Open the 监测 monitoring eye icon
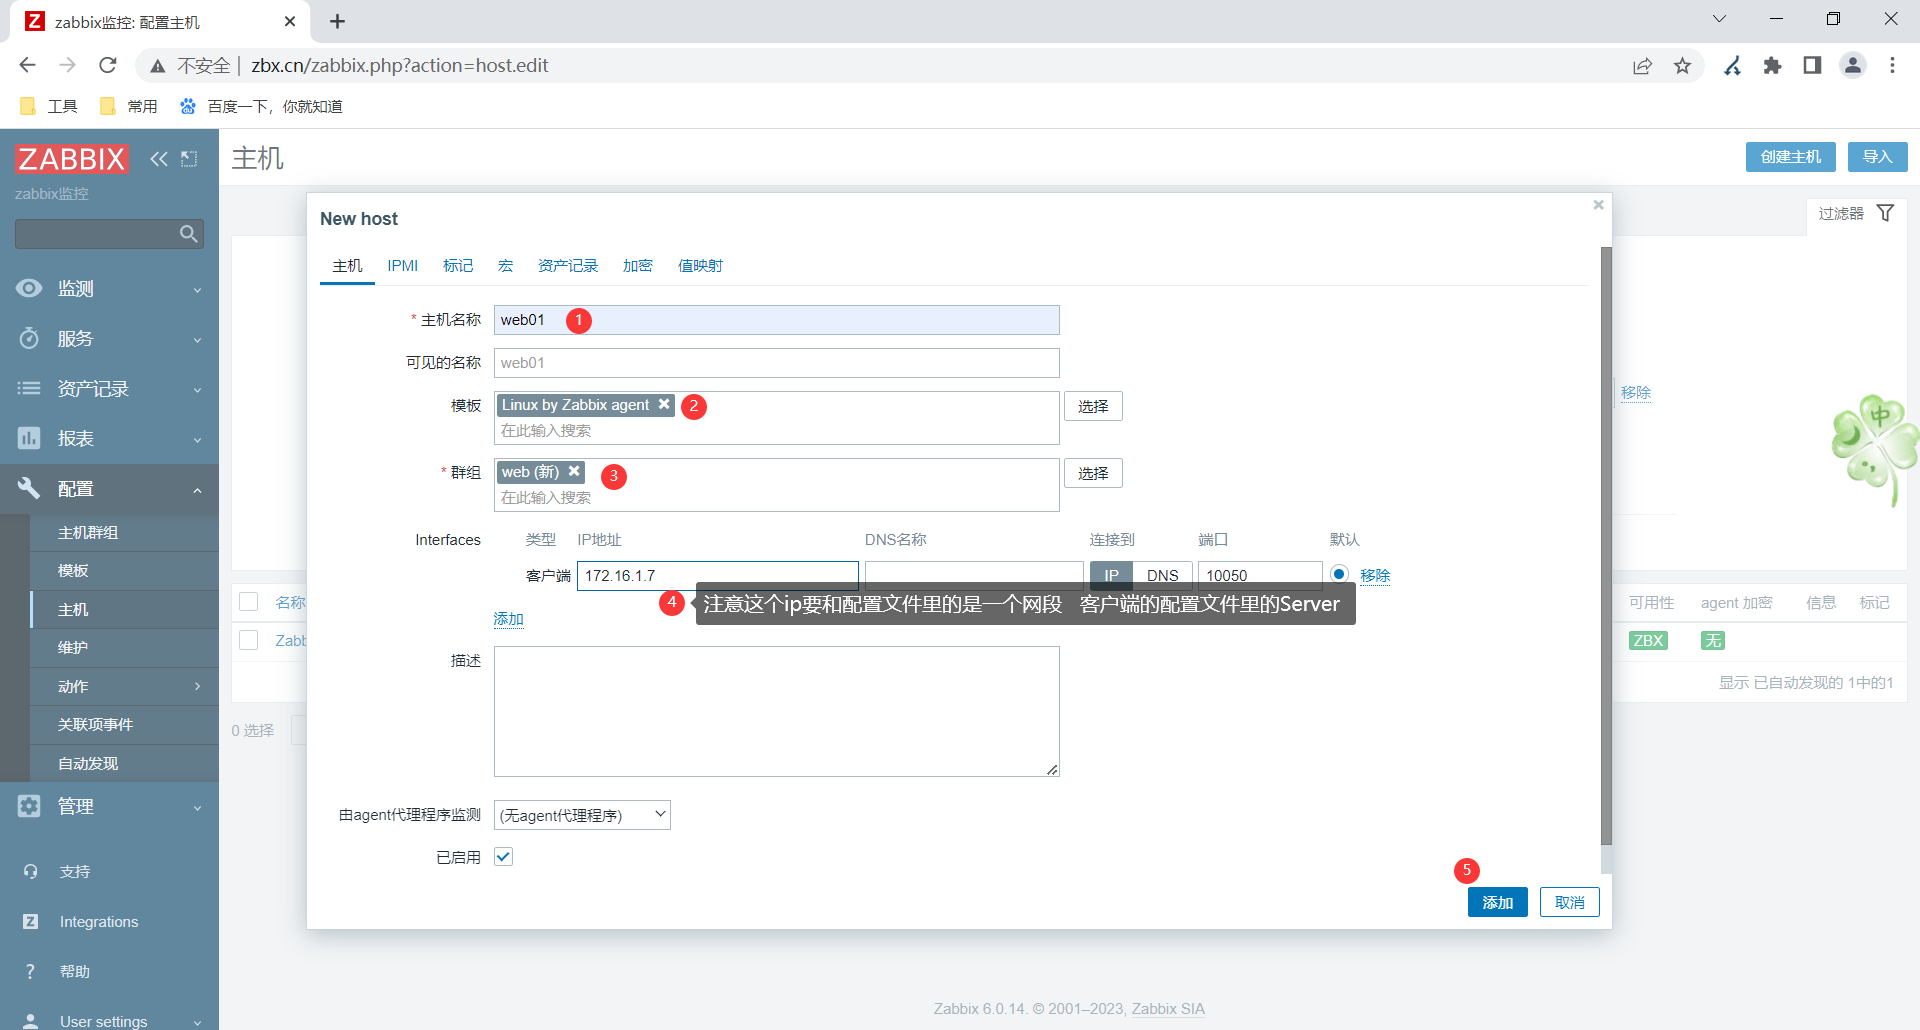Image resolution: width=1920 pixels, height=1030 pixels. pyautogui.click(x=29, y=288)
